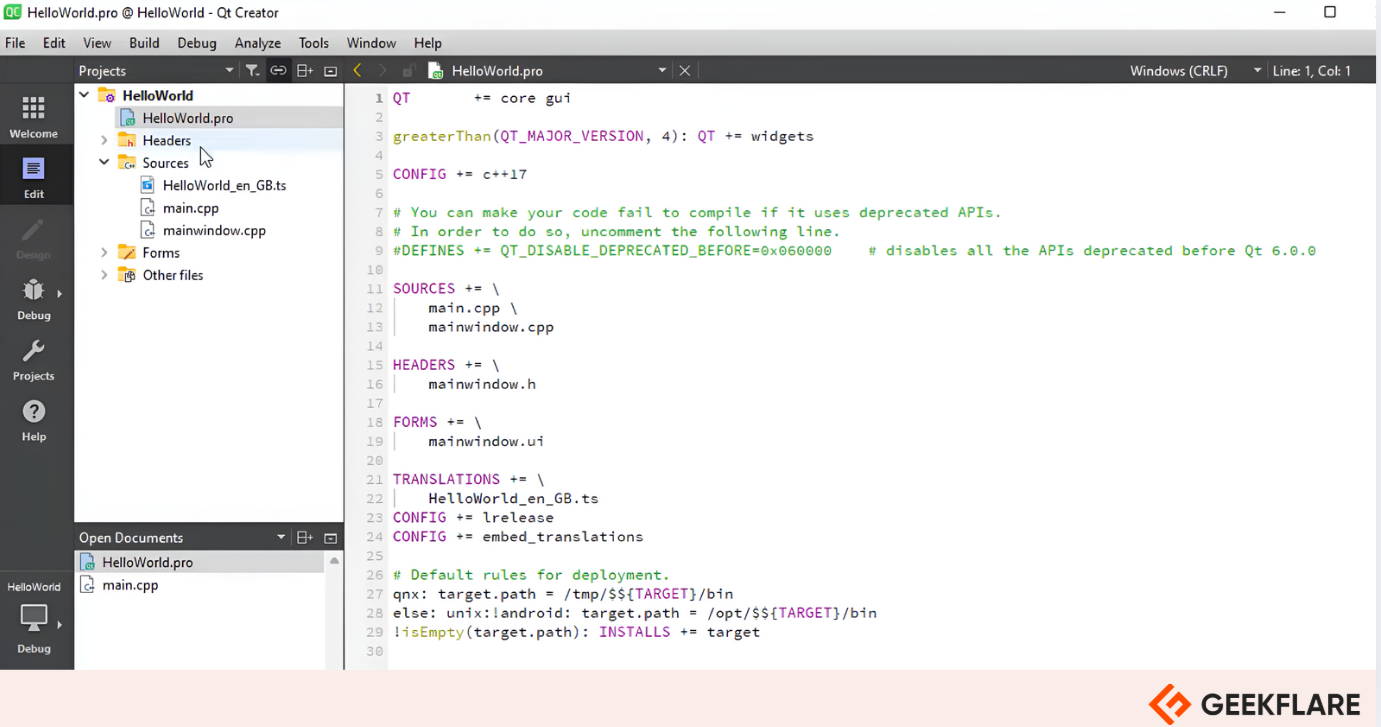This screenshot has width=1381, height=727.
Task: Open the Windows (CRLF) line ending dropdown
Action: pyautogui.click(x=1195, y=71)
